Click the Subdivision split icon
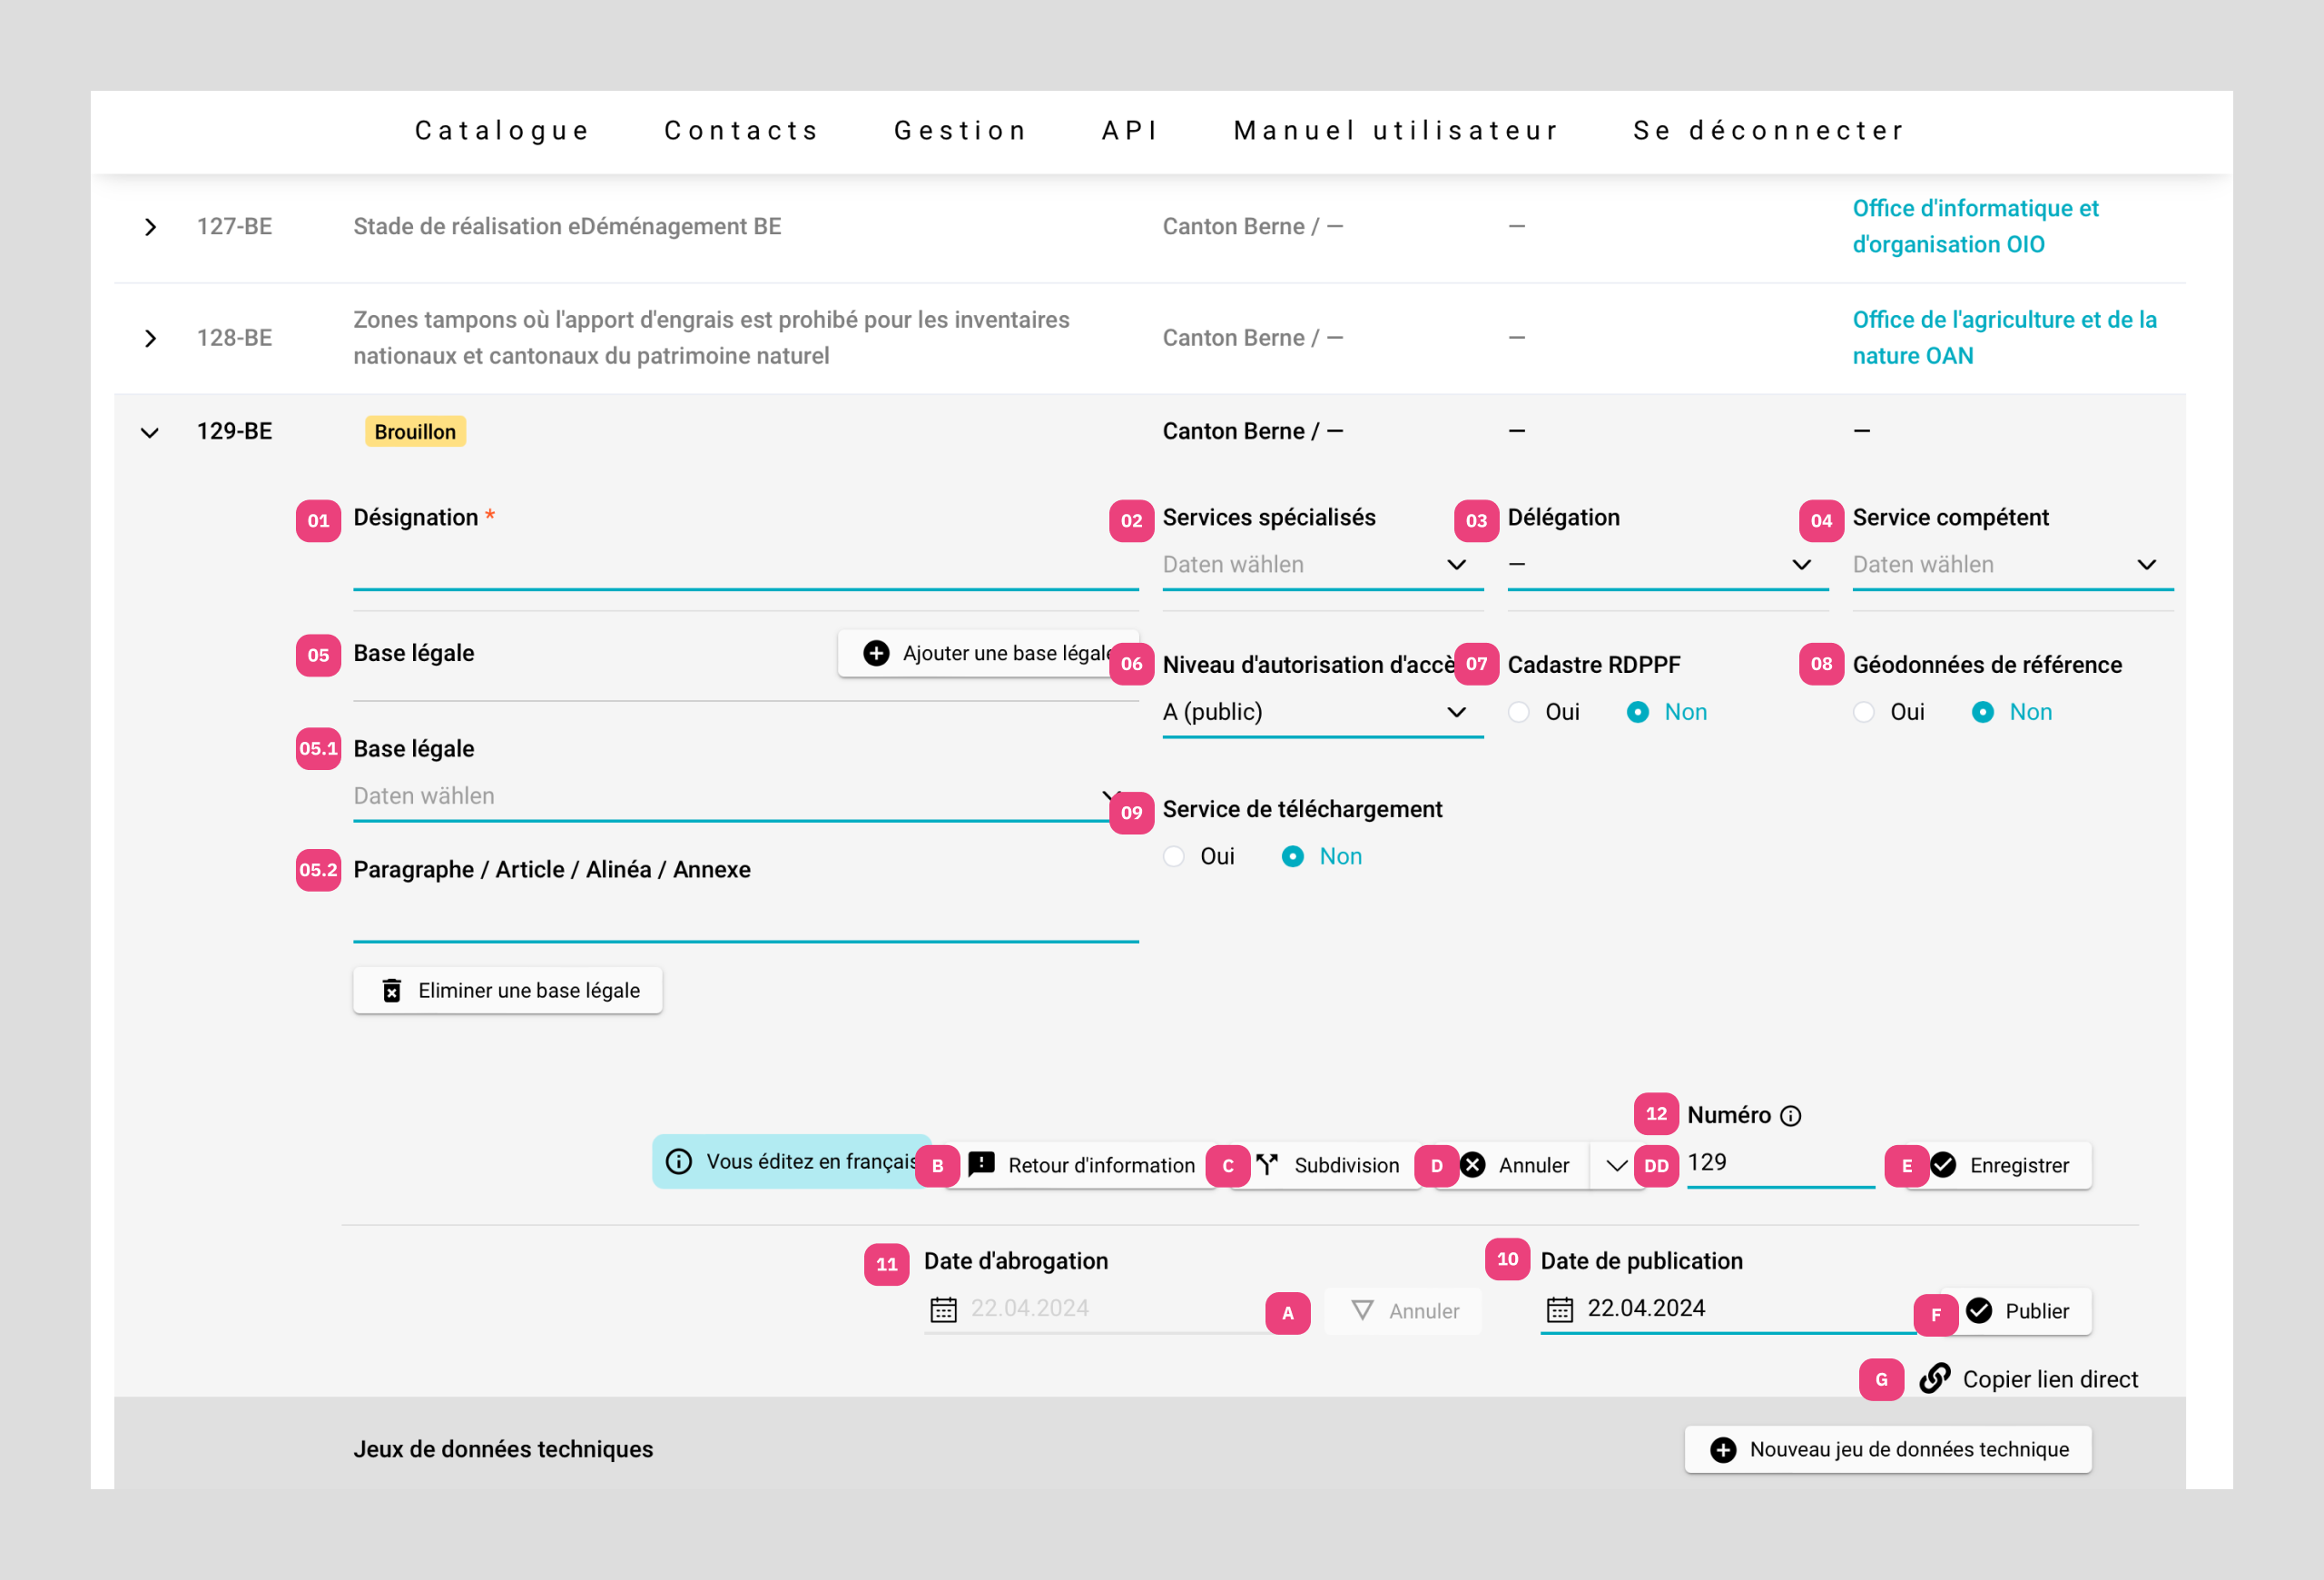Viewport: 2324px width, 1580px height. (1268, 1165)
